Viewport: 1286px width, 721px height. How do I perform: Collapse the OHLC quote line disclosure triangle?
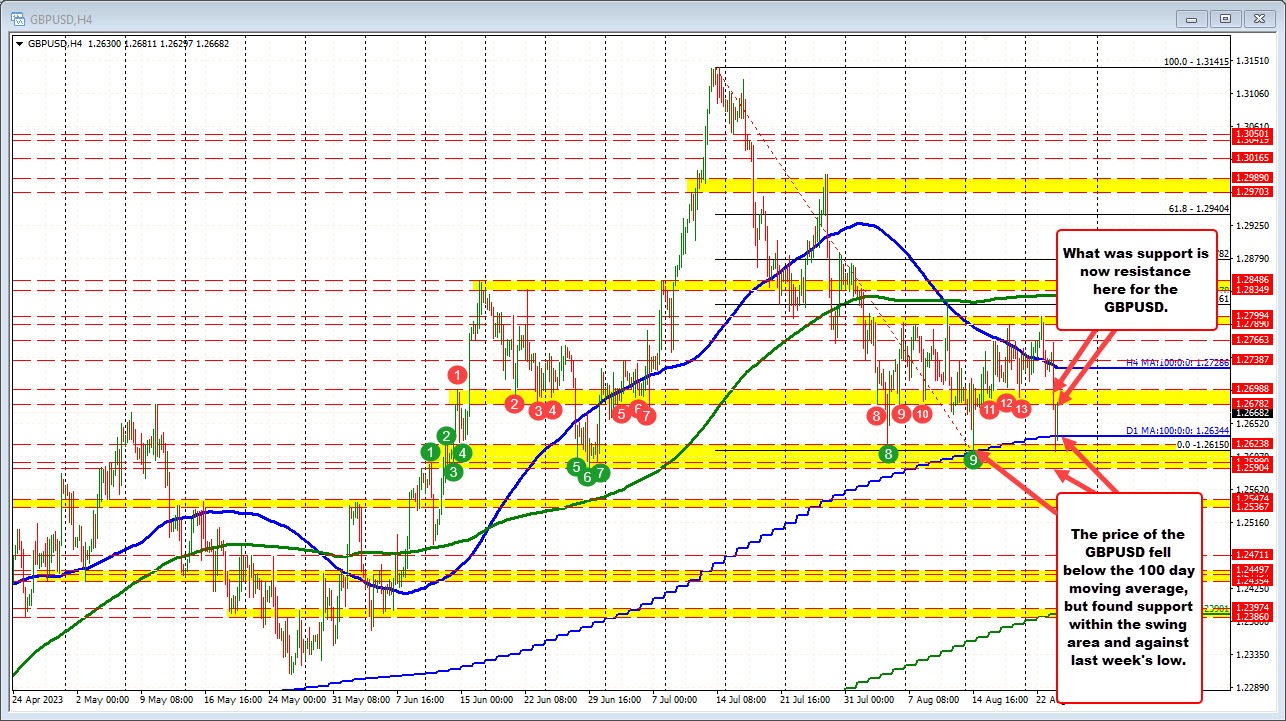[x=20, y=44]
